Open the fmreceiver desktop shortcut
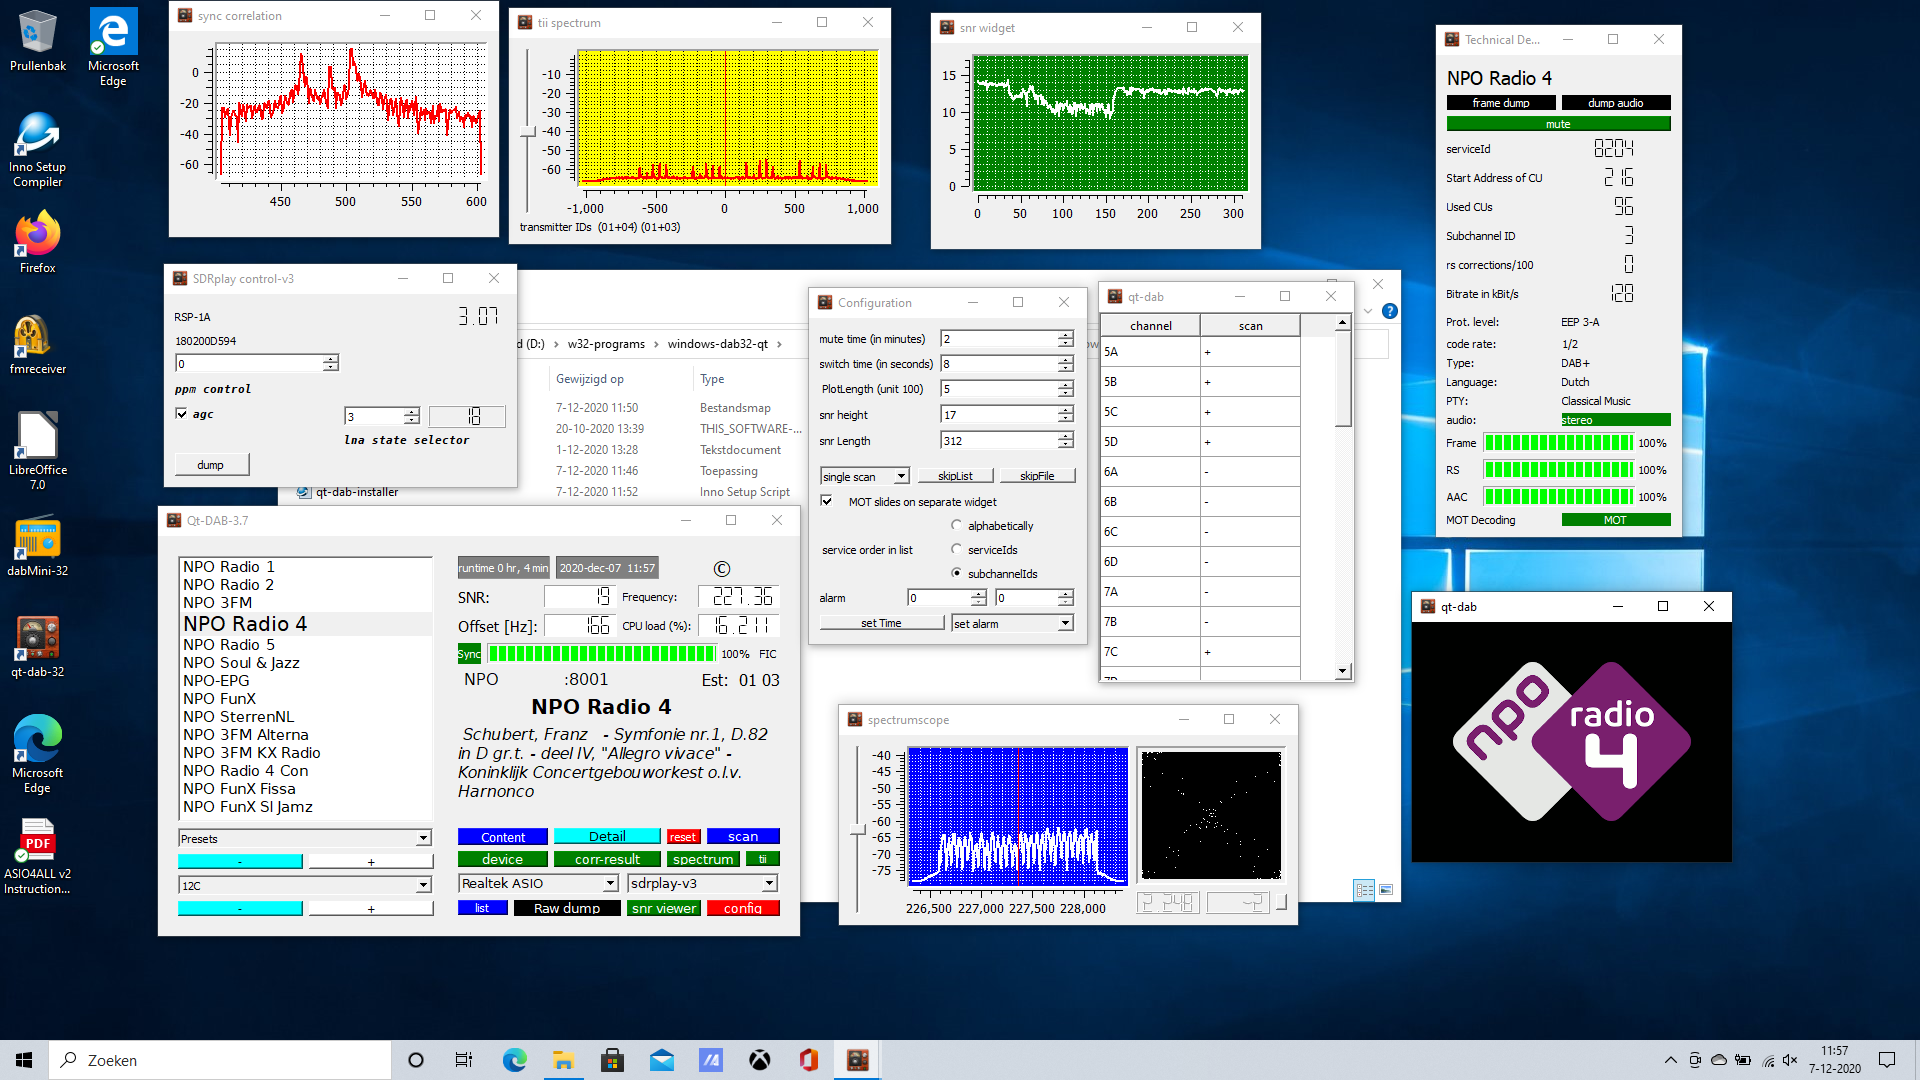This screenshot has height=1080, width=1920. 38,345
